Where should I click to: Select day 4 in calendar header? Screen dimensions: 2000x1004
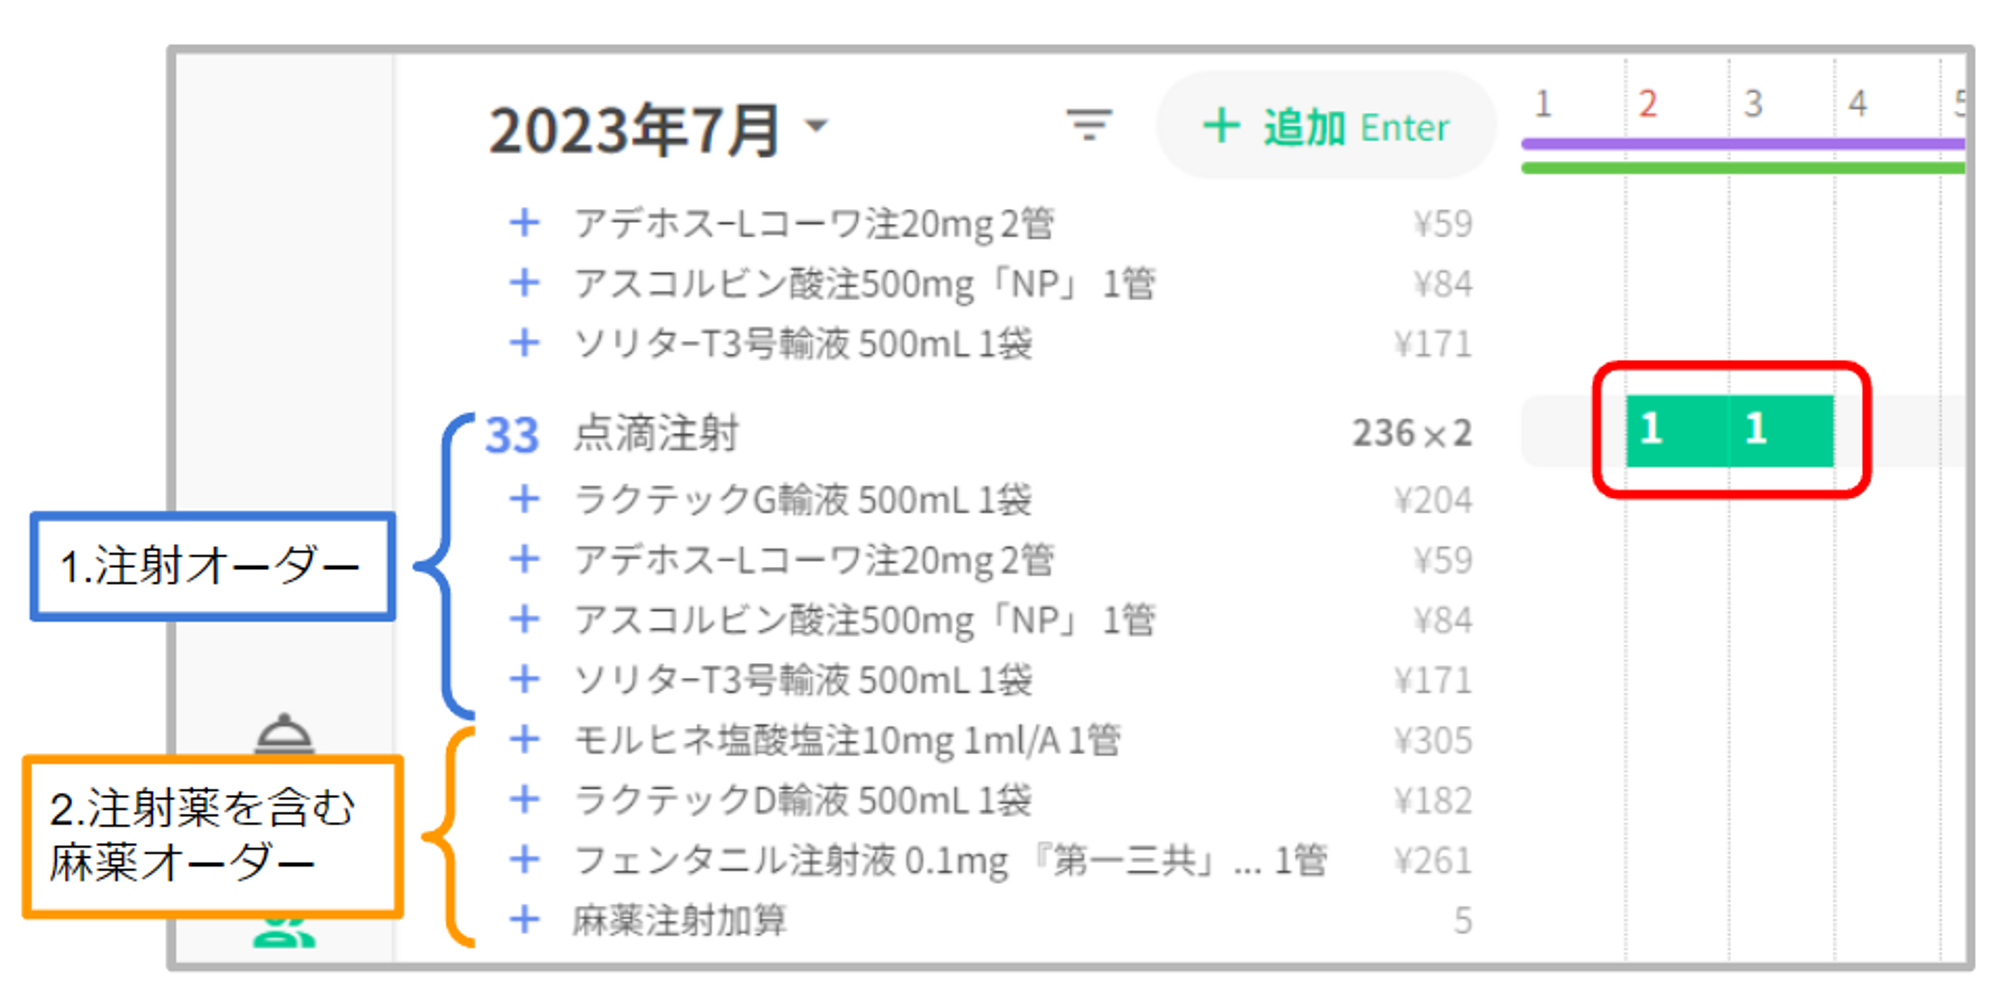coord(1857,103)
